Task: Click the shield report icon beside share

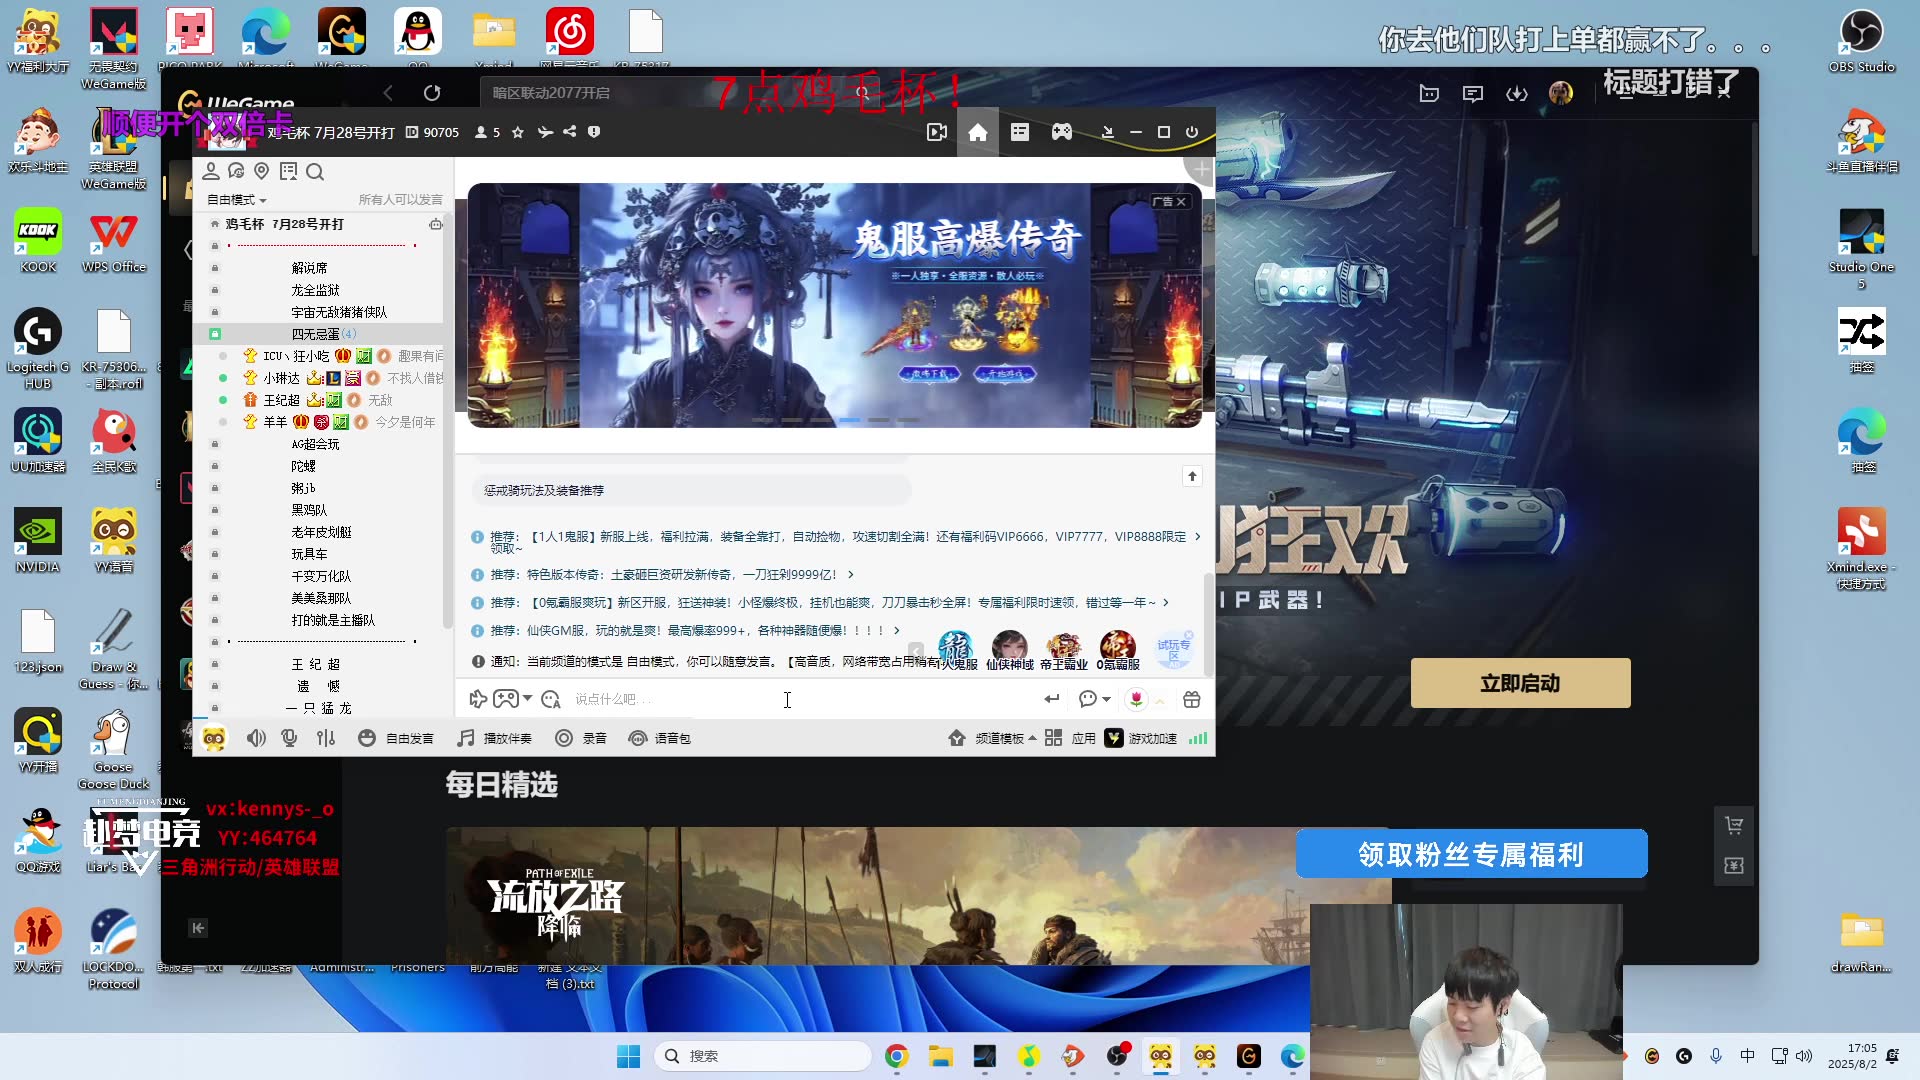Action: coord(594,132)
